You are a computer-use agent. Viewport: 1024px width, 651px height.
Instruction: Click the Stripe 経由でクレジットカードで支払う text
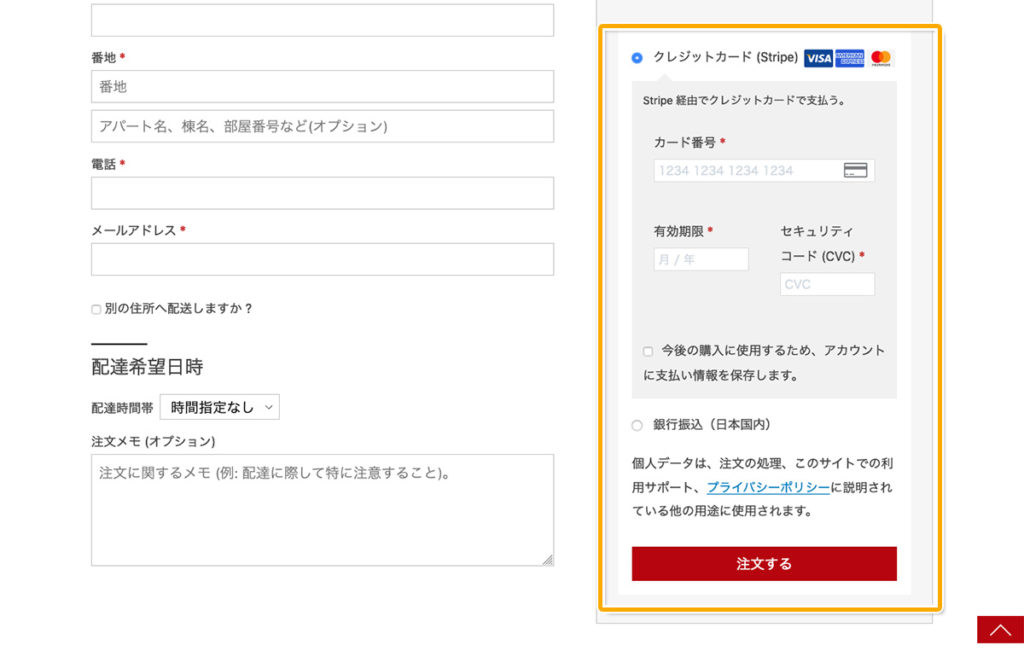744,101
